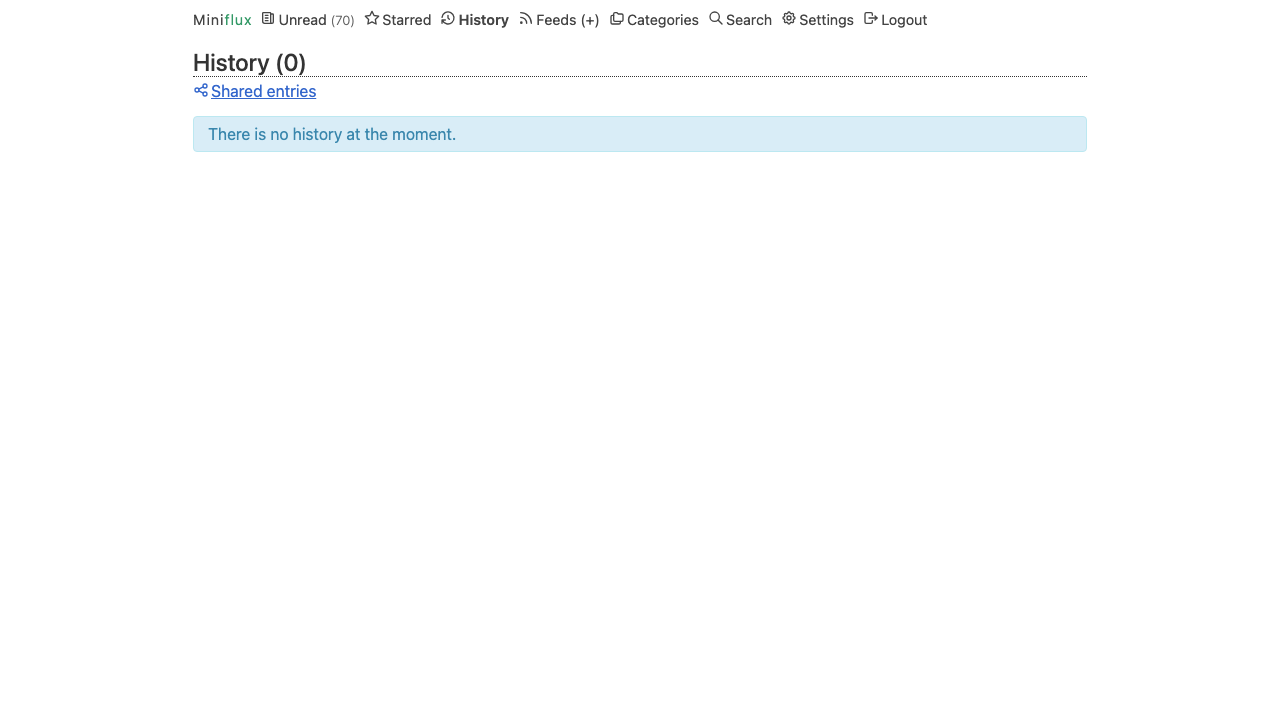
Task: Click the Feeds RSS icon
Action: (x=526, y=18)
